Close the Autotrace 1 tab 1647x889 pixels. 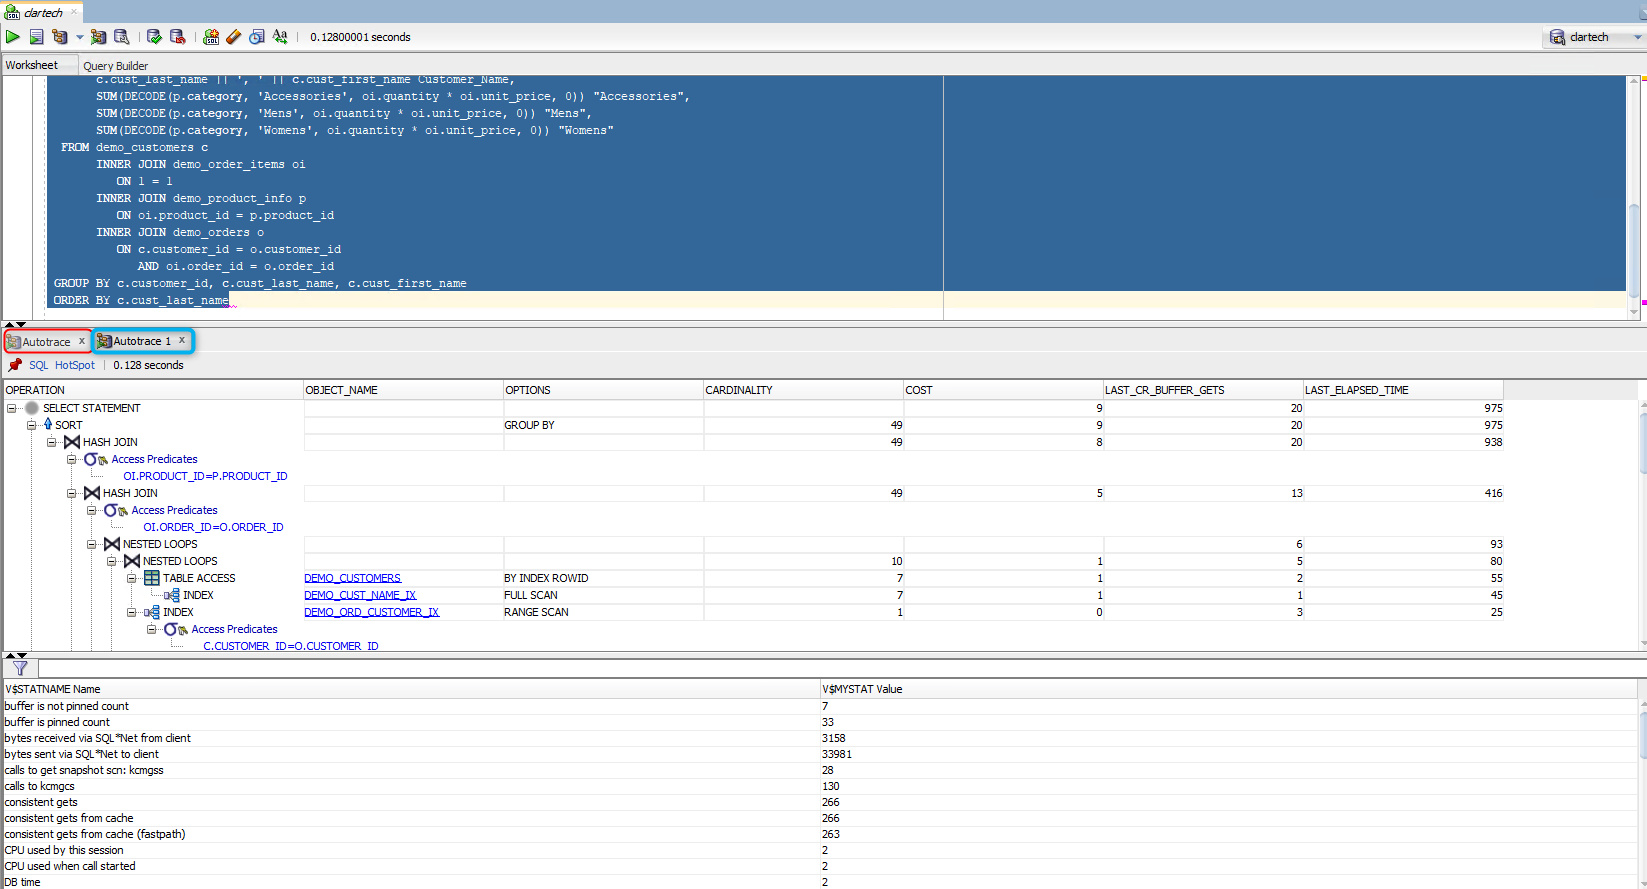182,341
